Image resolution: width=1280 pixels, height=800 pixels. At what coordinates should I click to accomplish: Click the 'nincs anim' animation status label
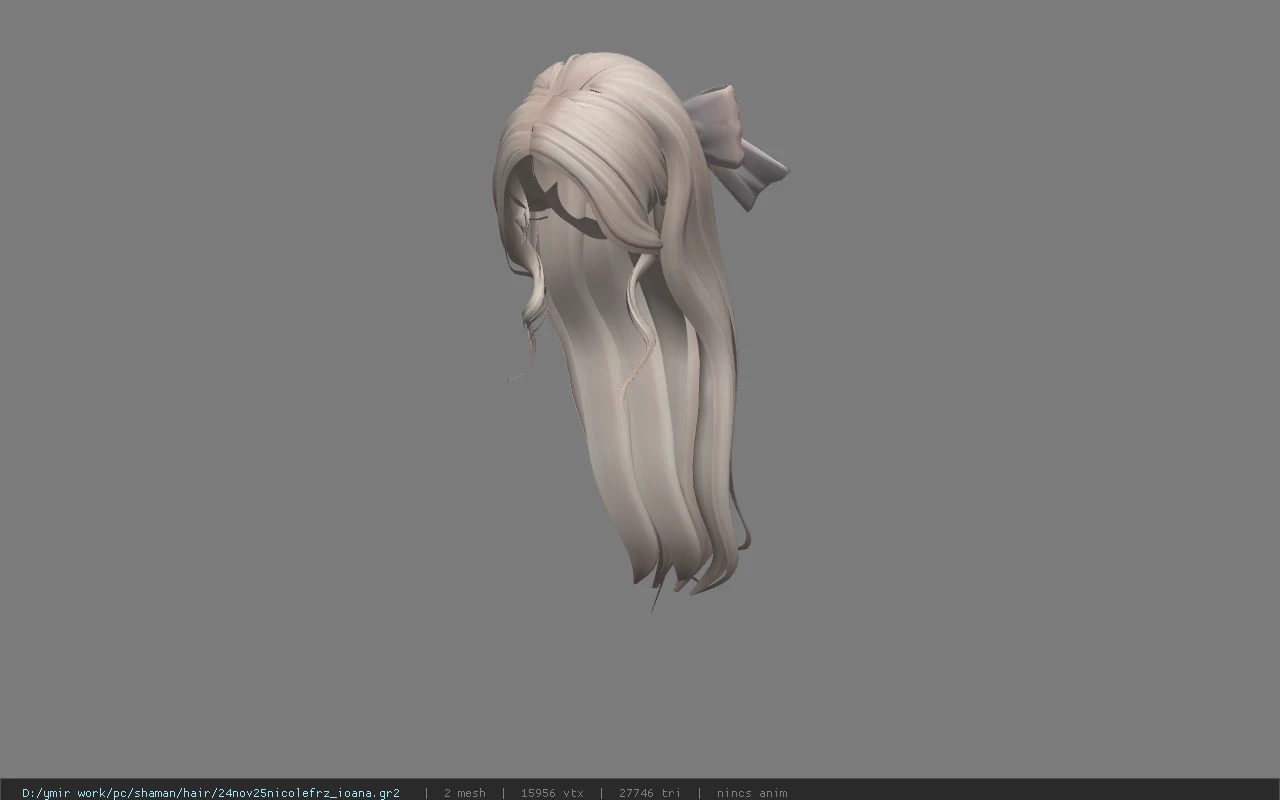point(752,793)
